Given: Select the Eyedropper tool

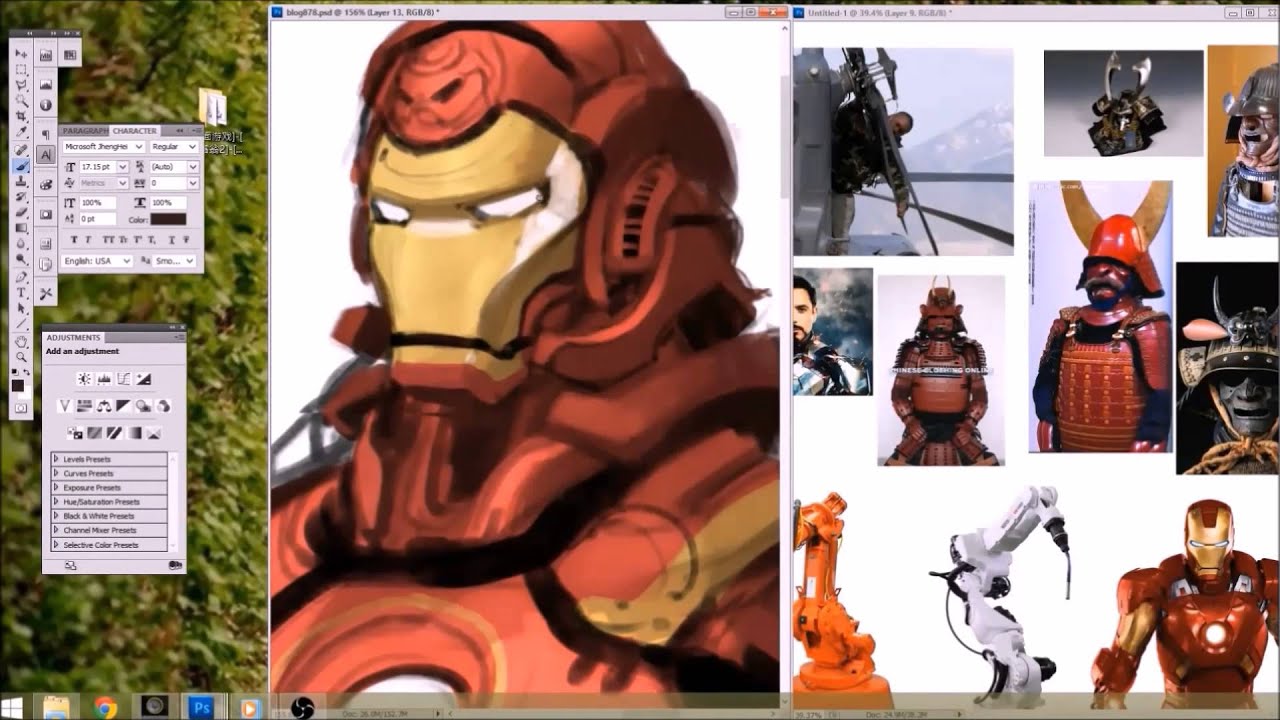Looking at the screenshot, I should 21,132.
